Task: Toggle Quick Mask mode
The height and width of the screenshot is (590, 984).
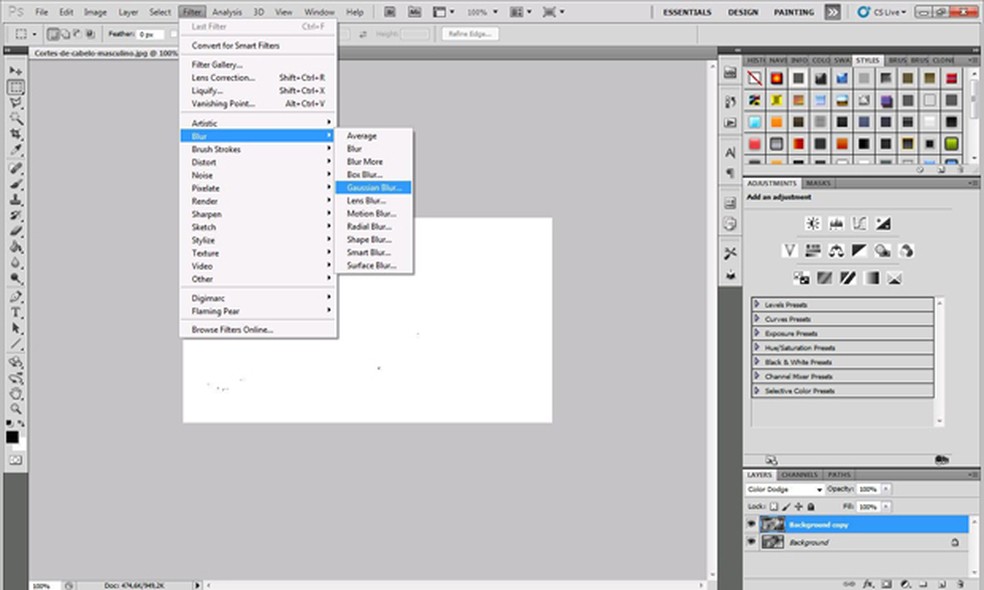Action: click(x=16, y=460)
